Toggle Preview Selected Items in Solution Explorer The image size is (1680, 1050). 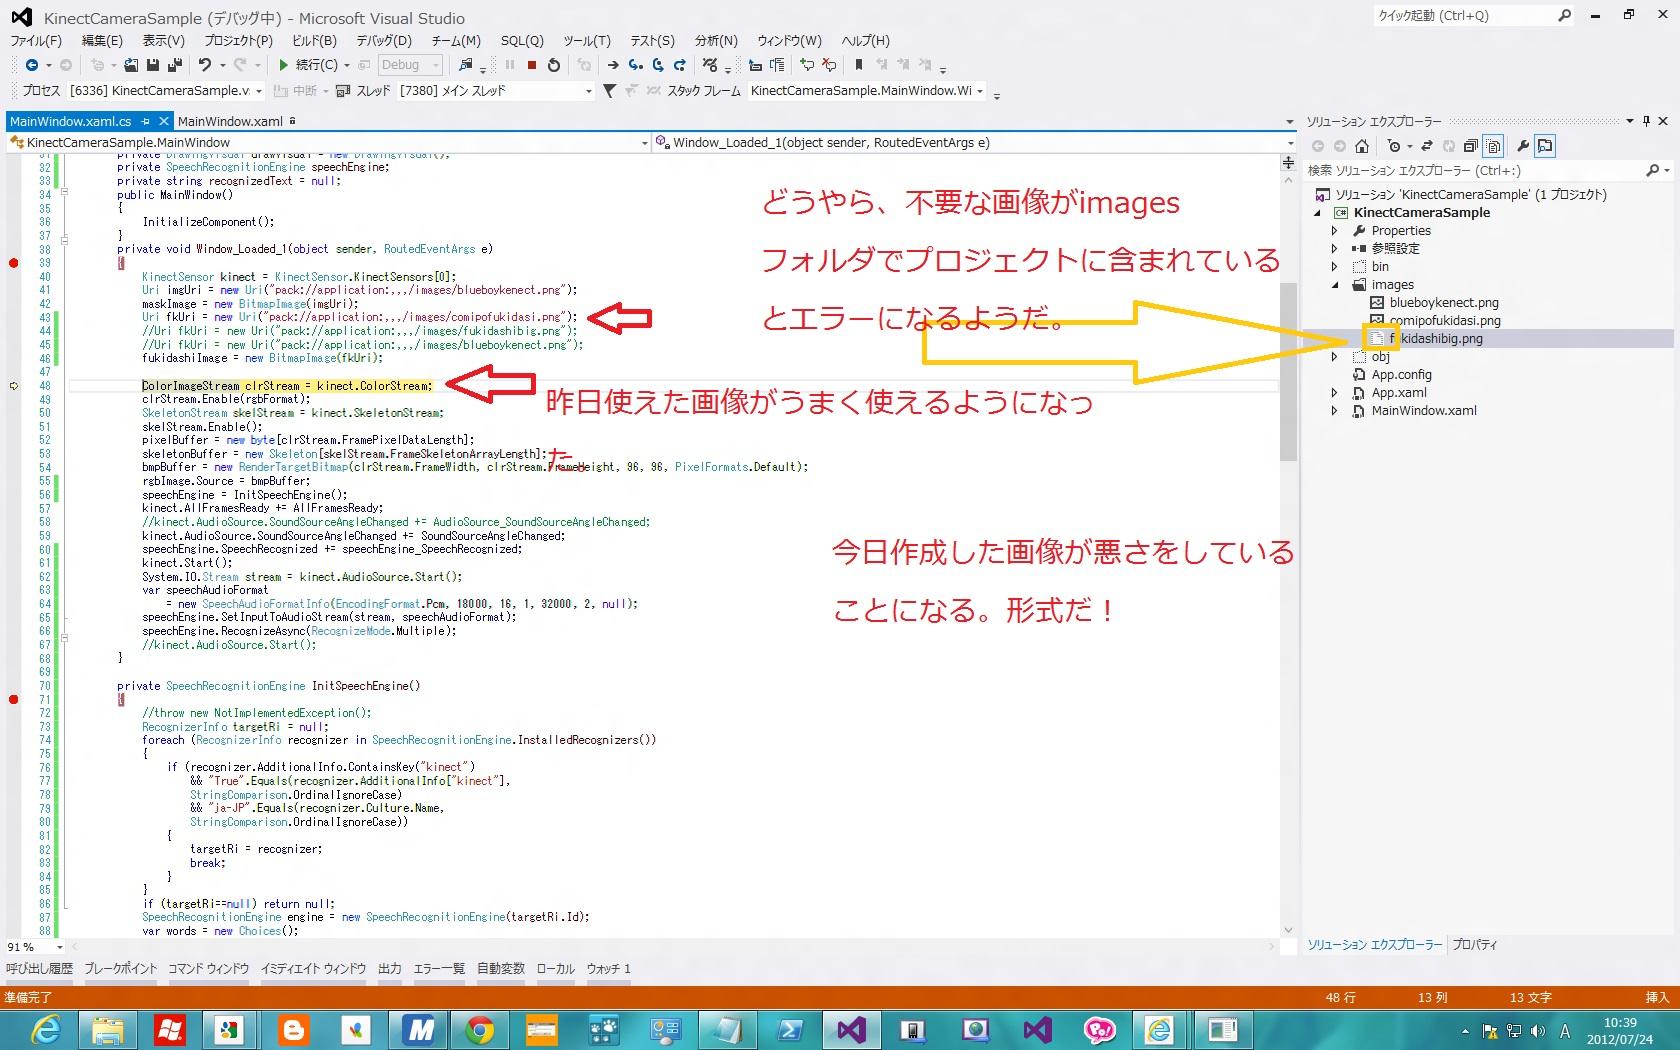click(1545, 146)
